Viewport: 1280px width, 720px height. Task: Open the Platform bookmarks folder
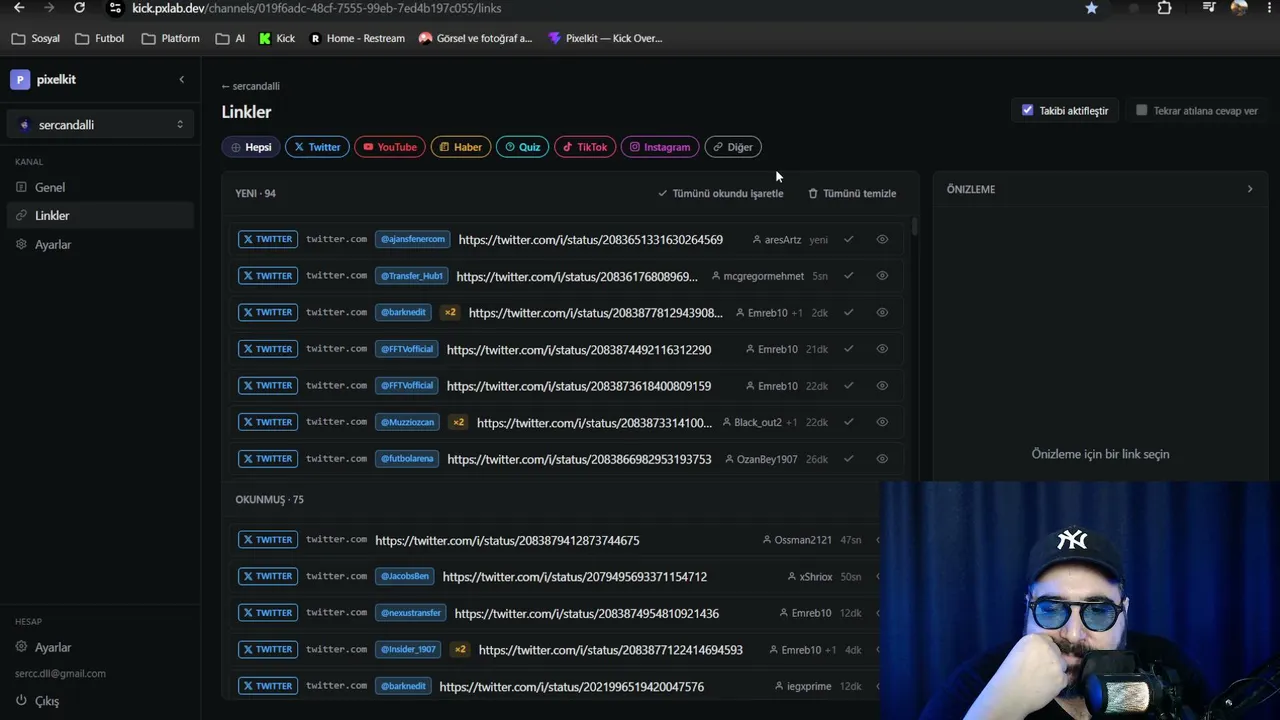pyautogui.click(x=171, y=39)
